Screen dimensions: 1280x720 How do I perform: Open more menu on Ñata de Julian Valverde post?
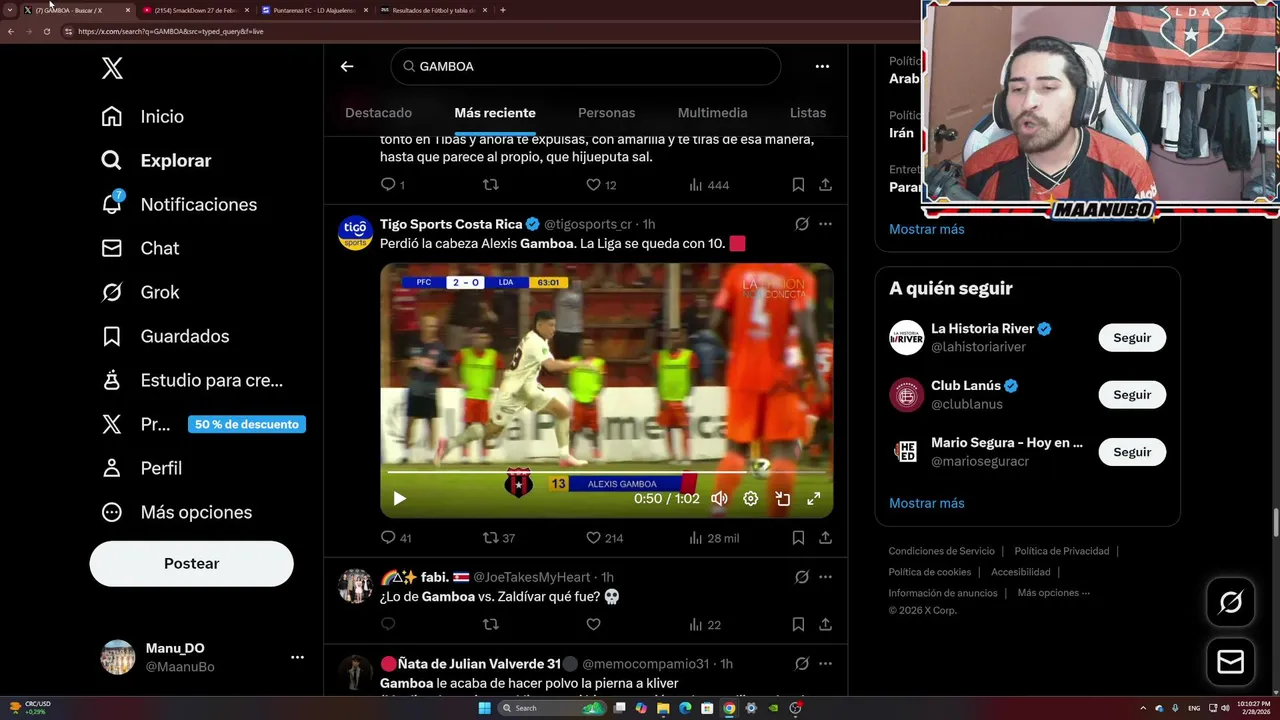825,663
